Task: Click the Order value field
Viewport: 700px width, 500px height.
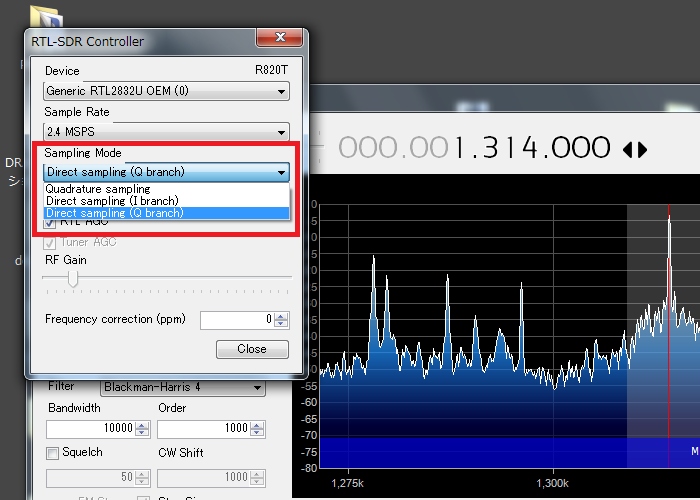Action: (198, 429)
